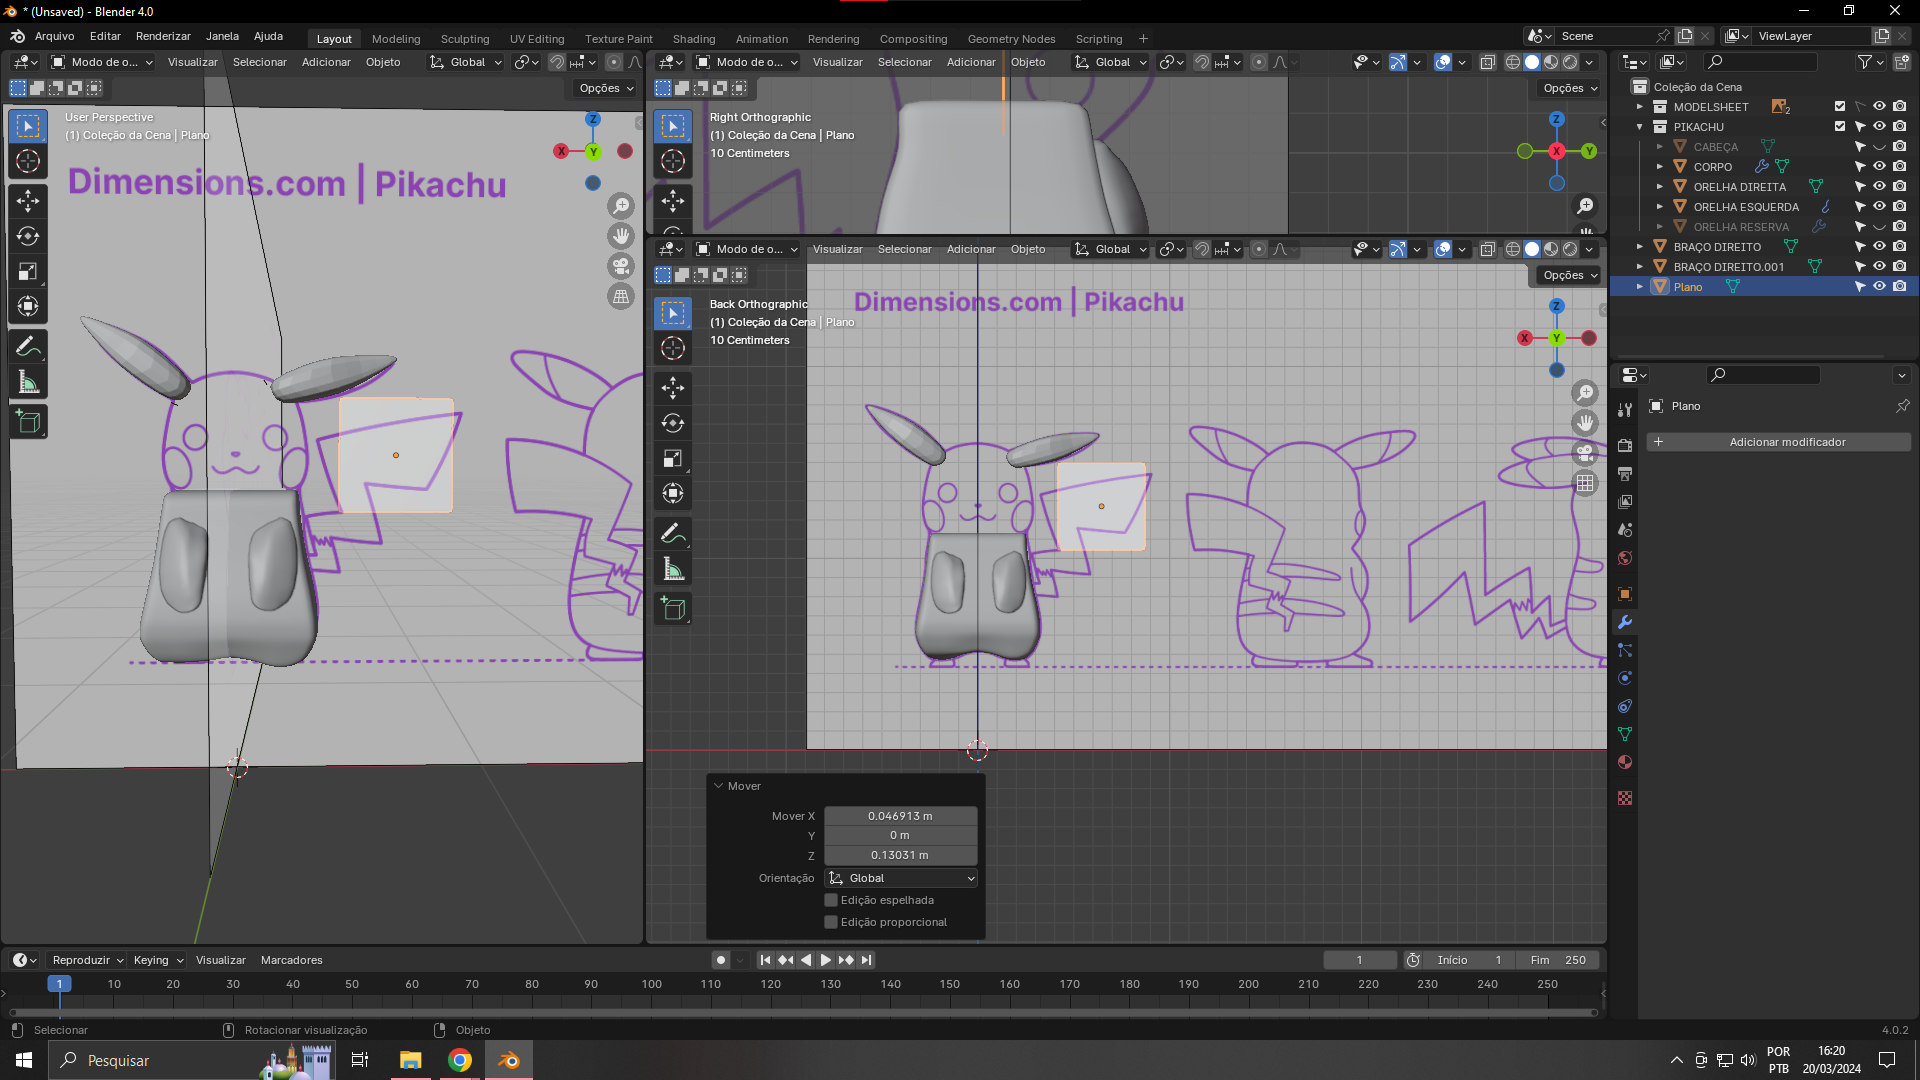Select the Measure tool in left viewport
This screenshot has height=1080, width=1920.
pyautogui.click(x=28, y=382)
